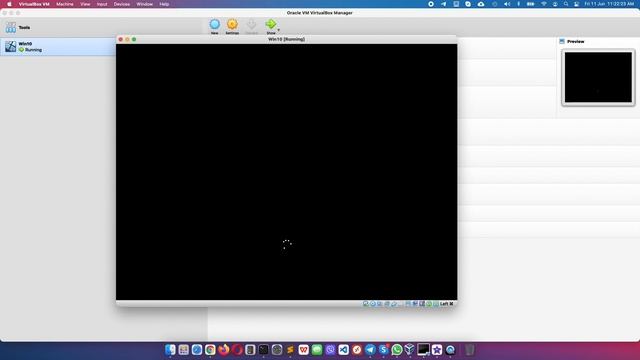Click the volume icon in the menu bar
This screenshot has height=360, width=640.
pos(507,4)
